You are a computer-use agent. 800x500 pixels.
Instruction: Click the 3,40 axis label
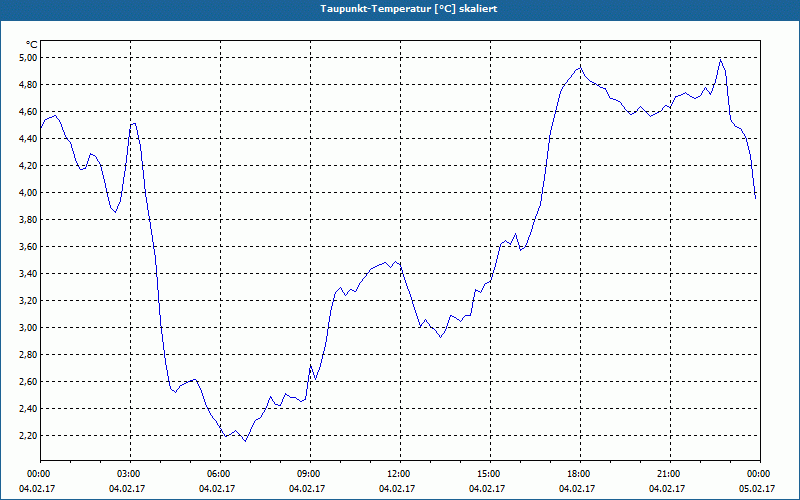click(28, 274)
